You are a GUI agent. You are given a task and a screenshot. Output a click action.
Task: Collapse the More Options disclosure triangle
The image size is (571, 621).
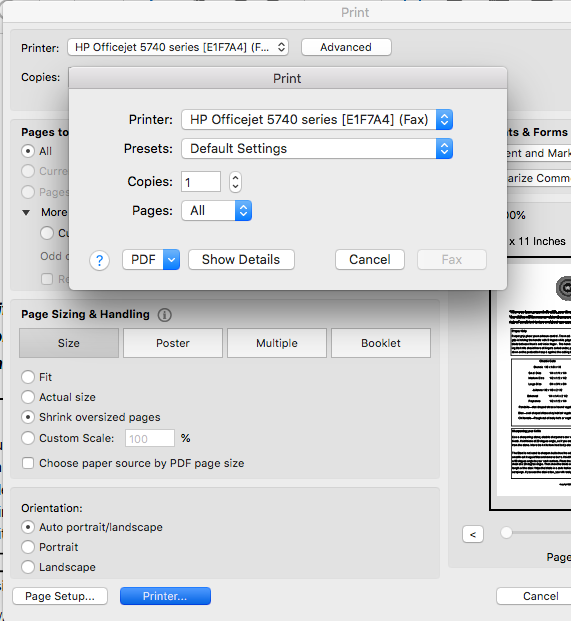coord(26,213)
